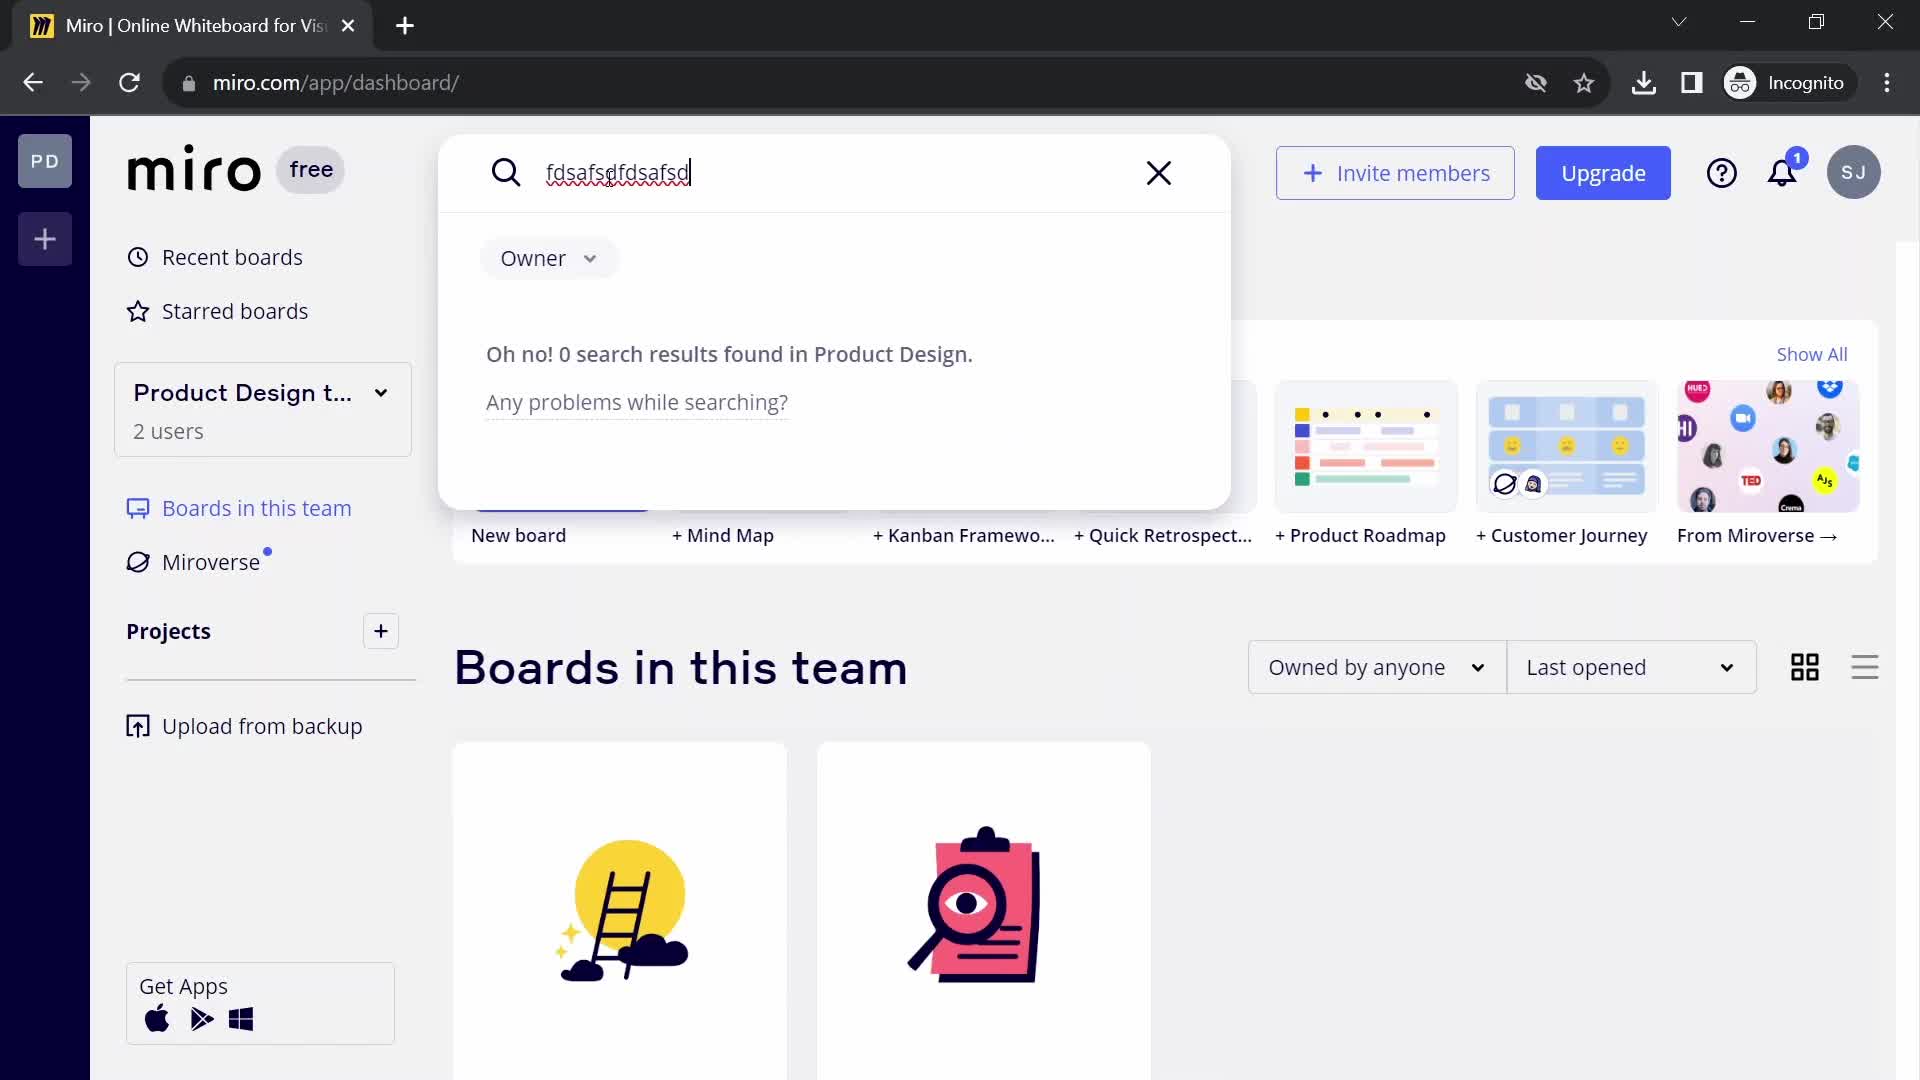
Task: Click the grid view layout icon
Action: tap(1804, 667)
